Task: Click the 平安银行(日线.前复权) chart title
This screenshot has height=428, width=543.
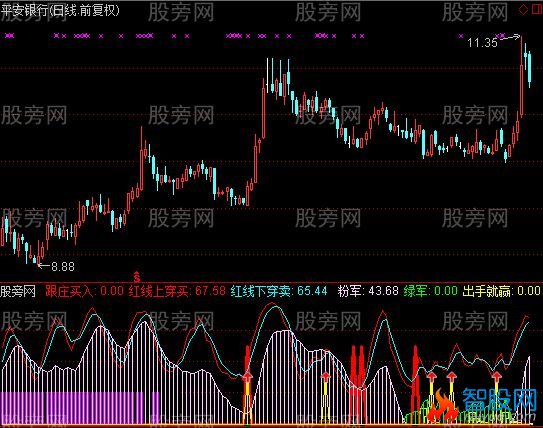Action: [60, 11]
